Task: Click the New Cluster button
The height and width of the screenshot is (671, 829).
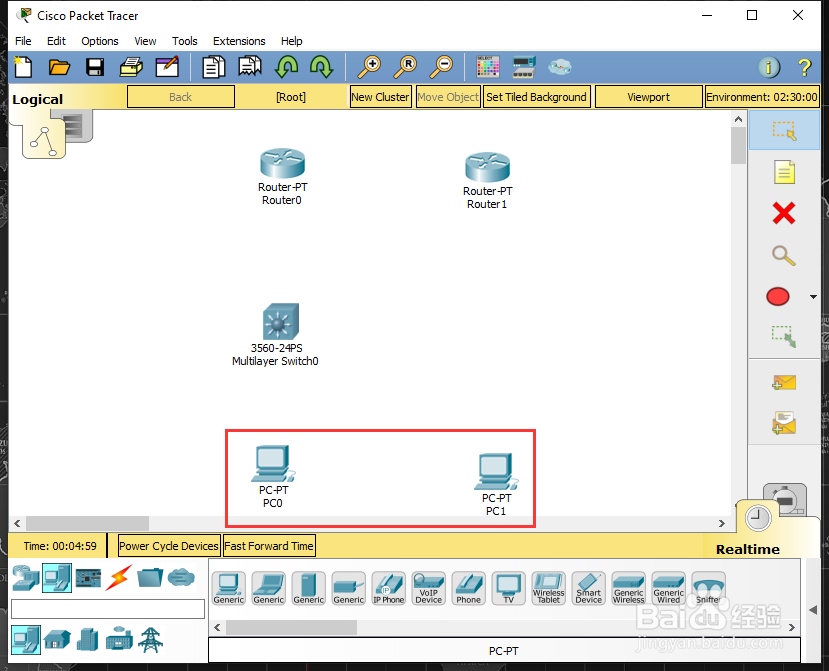Action: 380,97
